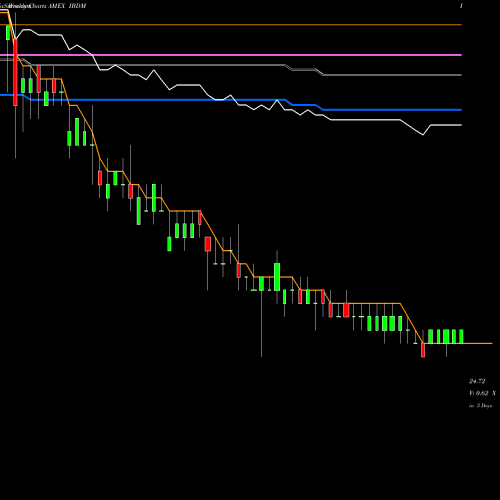Click the last red candle below the orange line
Viewport: 500px width, 500px height.
pyautogui.click(x=423, y=350)
